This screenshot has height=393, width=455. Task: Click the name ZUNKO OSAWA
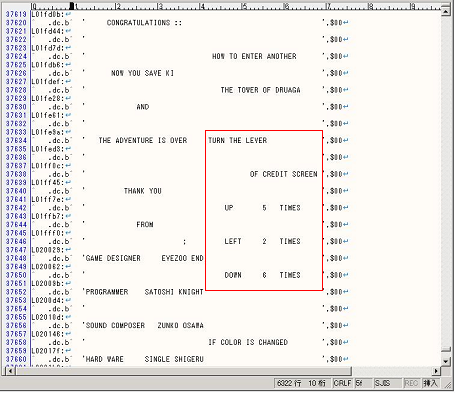180,326
